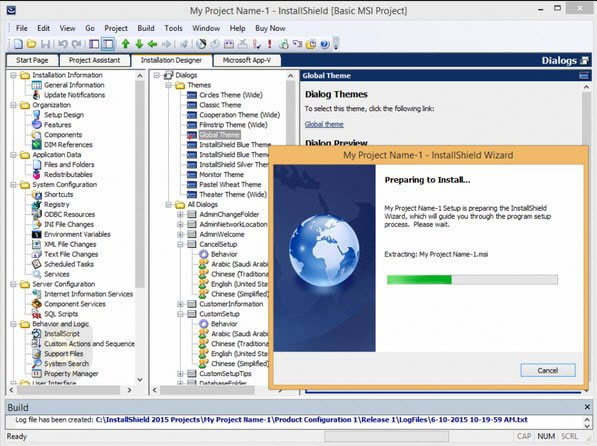The image size is (597, 446).
Task: Select Pastel Wheat Theme in the tree
Action: (230, 185)
